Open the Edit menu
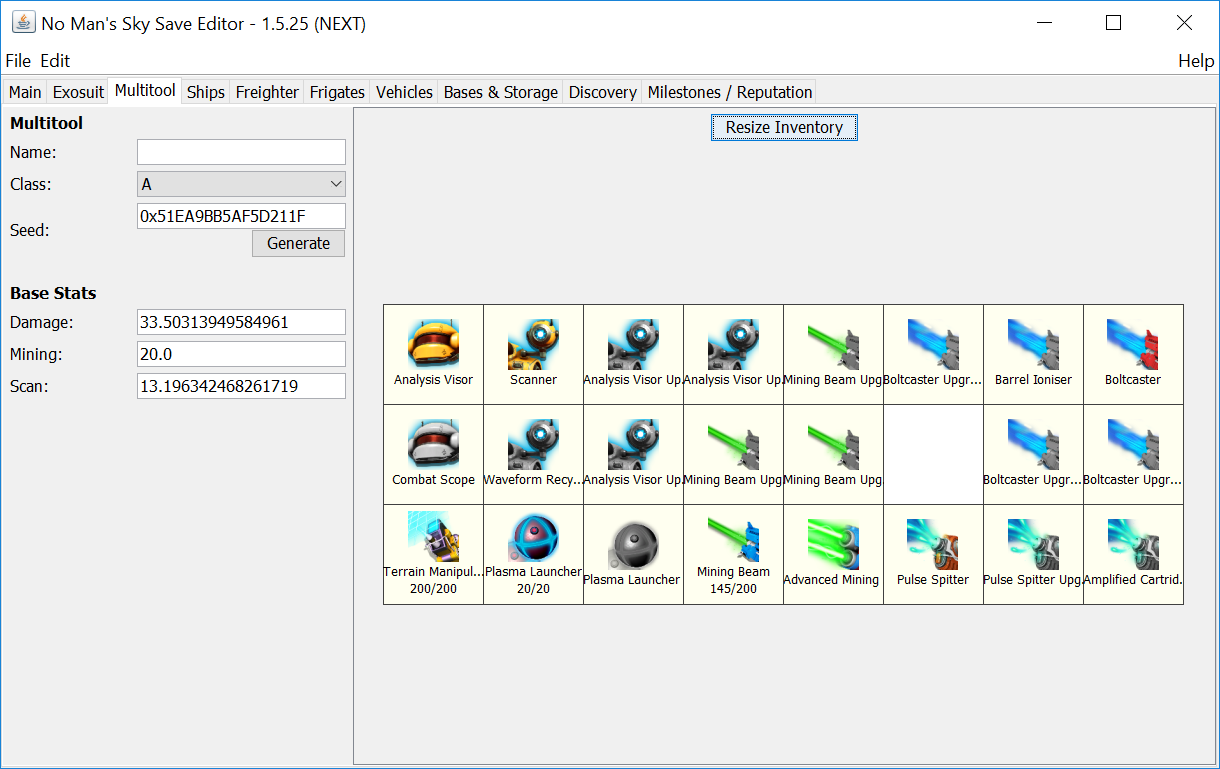The height and width of the screenshot is (769, 1220). tap(55, 61)
